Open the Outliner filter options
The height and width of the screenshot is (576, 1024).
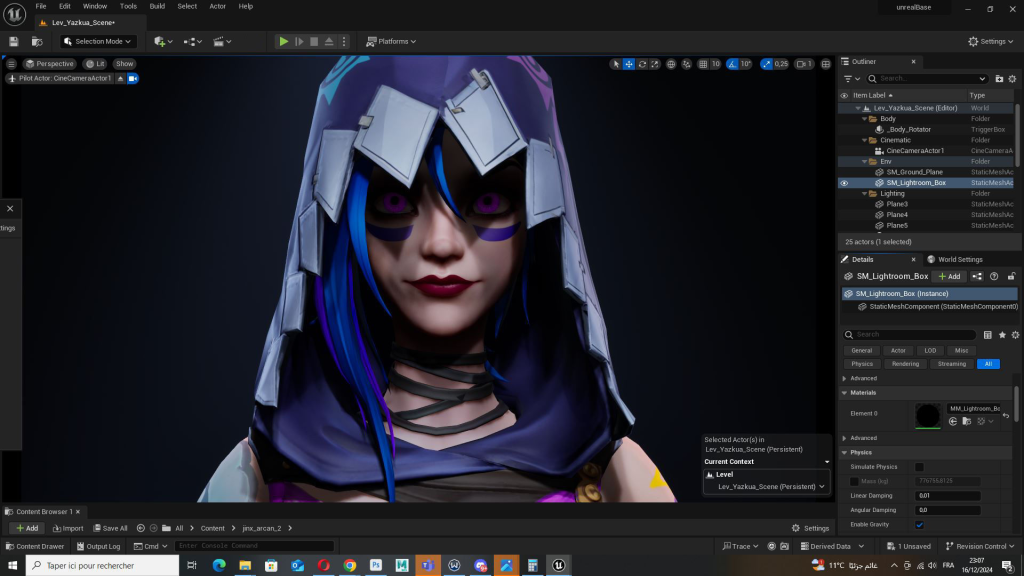coord(852,79)
